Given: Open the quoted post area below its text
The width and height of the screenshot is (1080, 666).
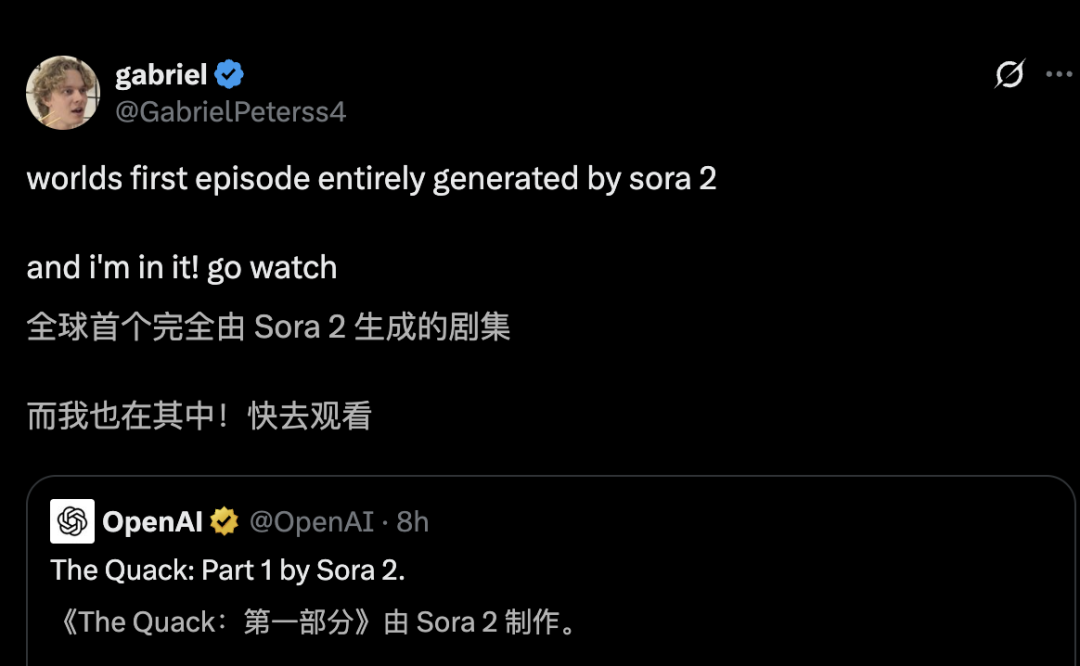Looking at the screenshot, I should tap(550, 652).
